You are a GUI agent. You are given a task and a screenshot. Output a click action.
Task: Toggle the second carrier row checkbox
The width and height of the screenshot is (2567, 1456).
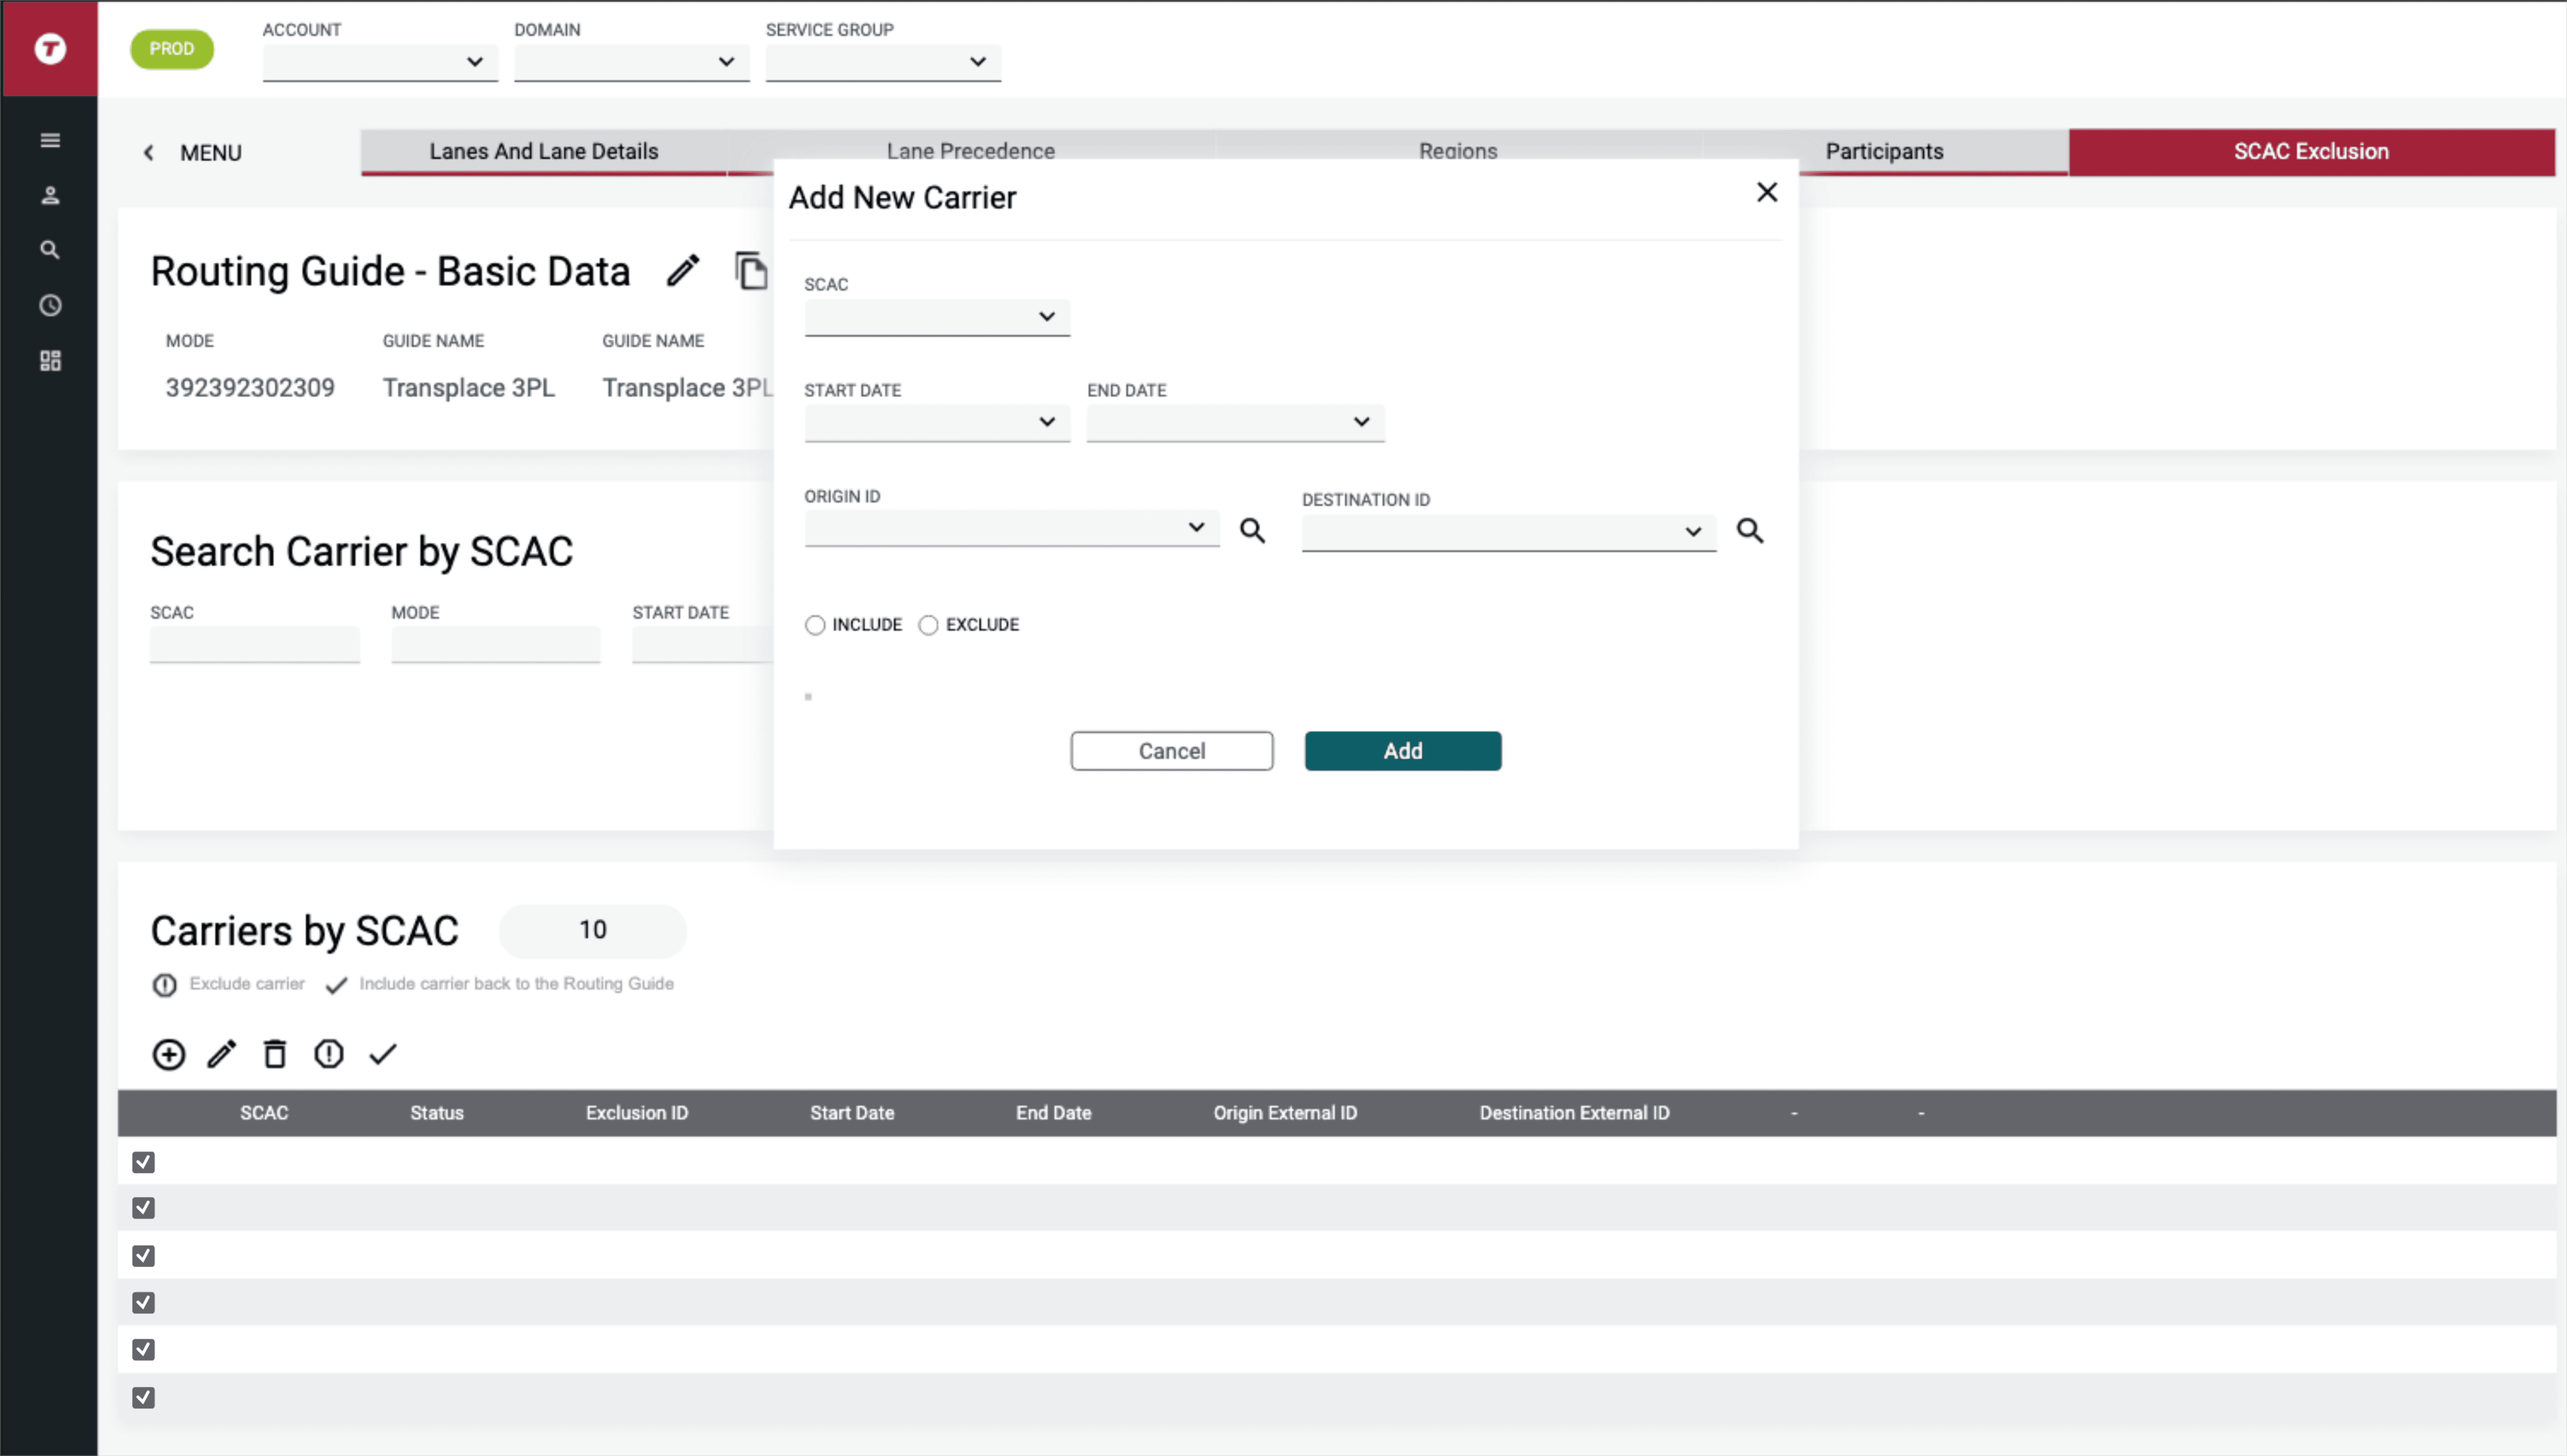coord(144,1208)
